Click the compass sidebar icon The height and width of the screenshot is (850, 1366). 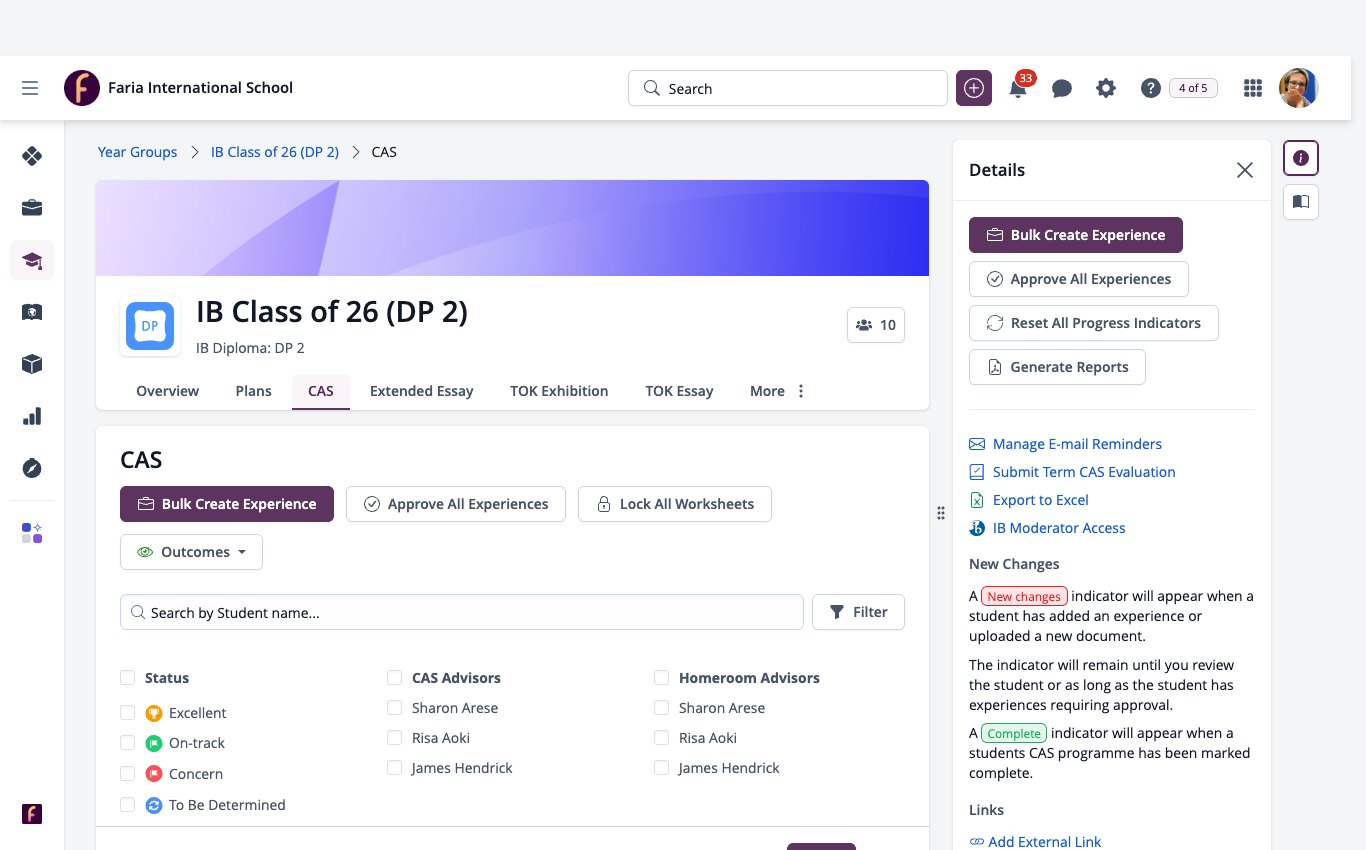32,468
